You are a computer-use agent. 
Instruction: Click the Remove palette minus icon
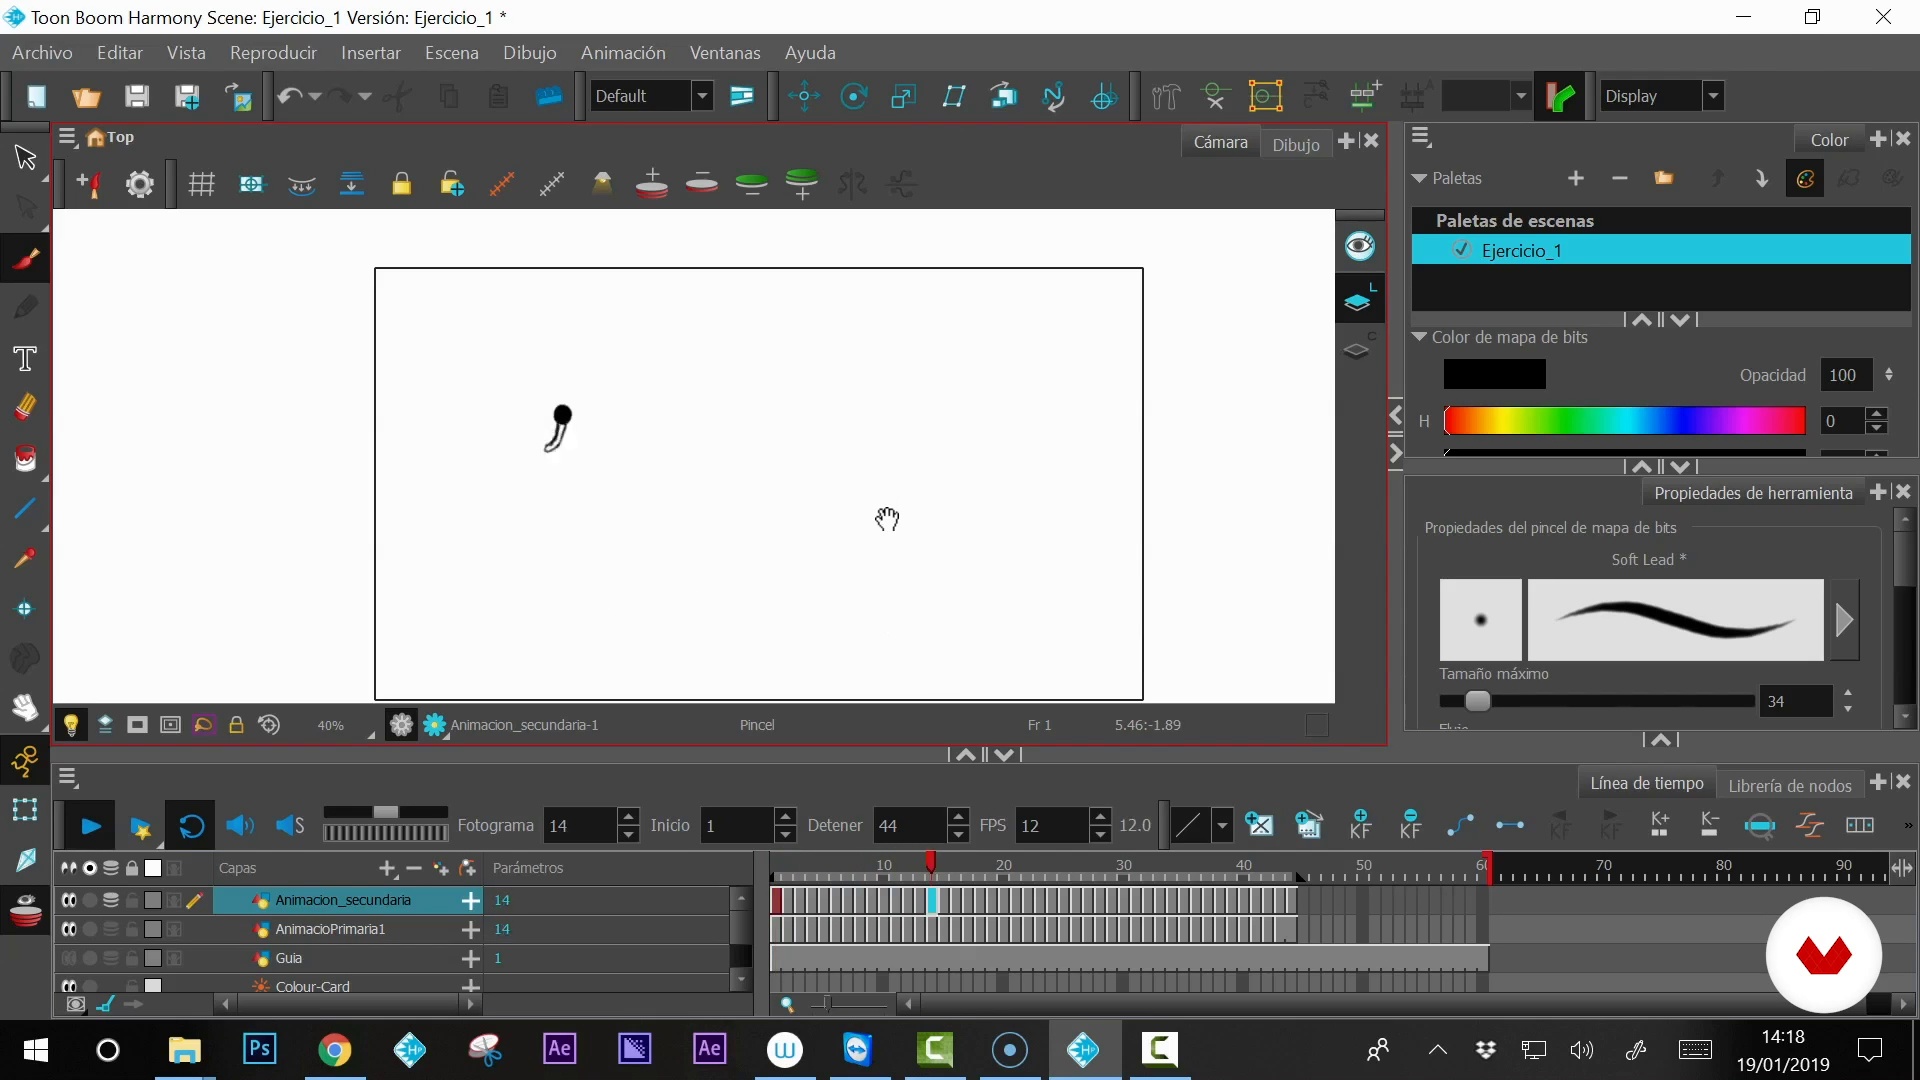pos(1620,178)
